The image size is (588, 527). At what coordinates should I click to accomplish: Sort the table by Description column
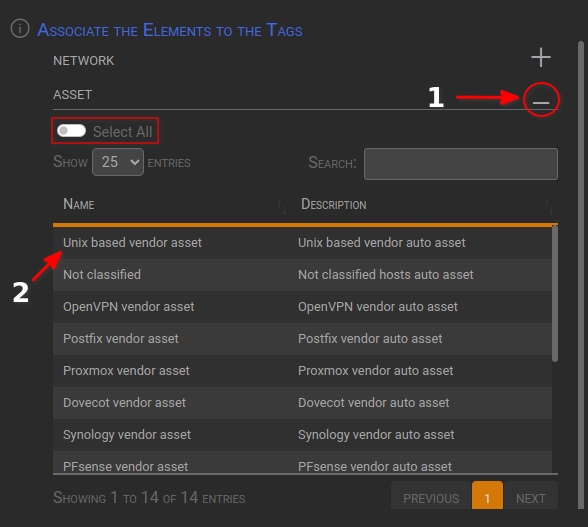tap(424, 205)
